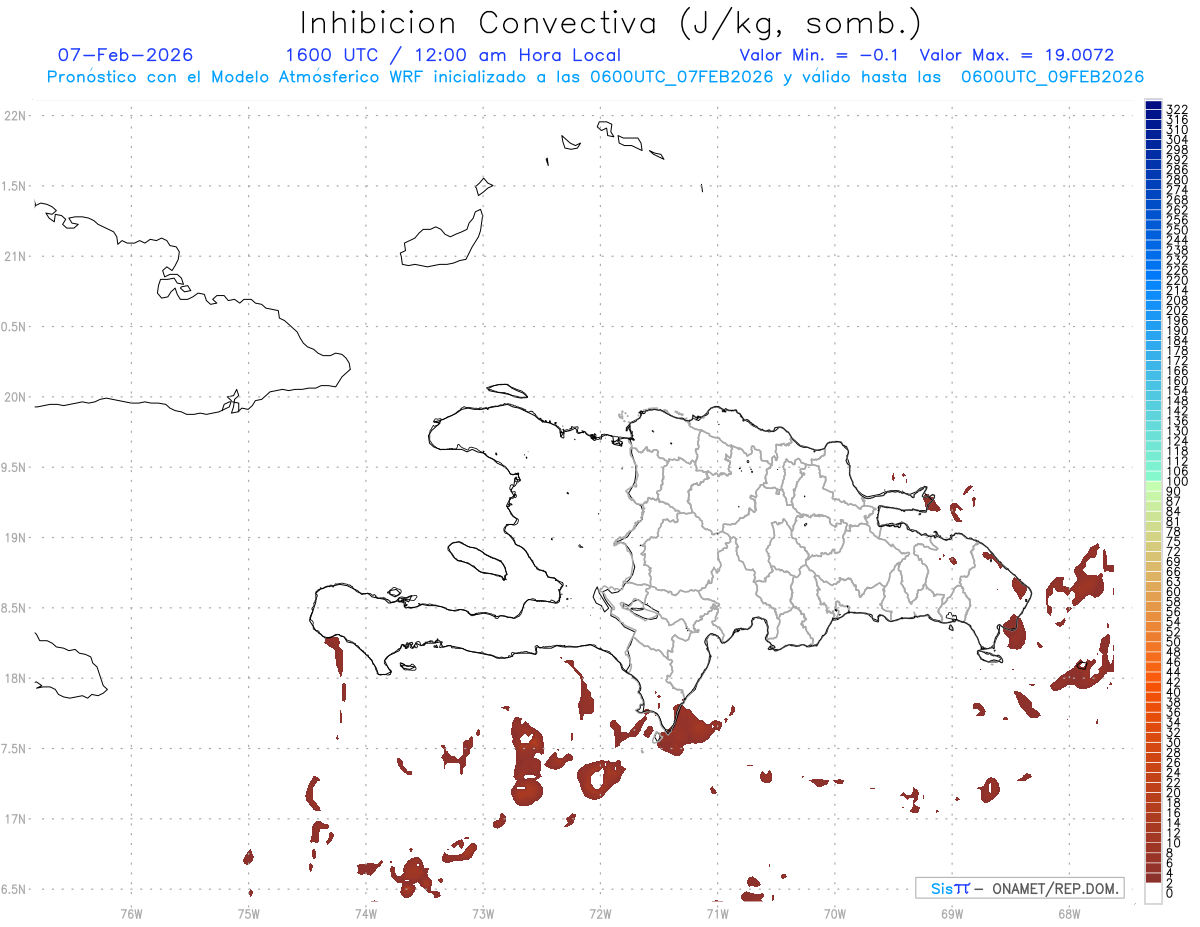Click the title "Inhibicion Convectiva (J/kg, somb.)"
Viewport: 1200px width, 927px height.
(611, 23)
